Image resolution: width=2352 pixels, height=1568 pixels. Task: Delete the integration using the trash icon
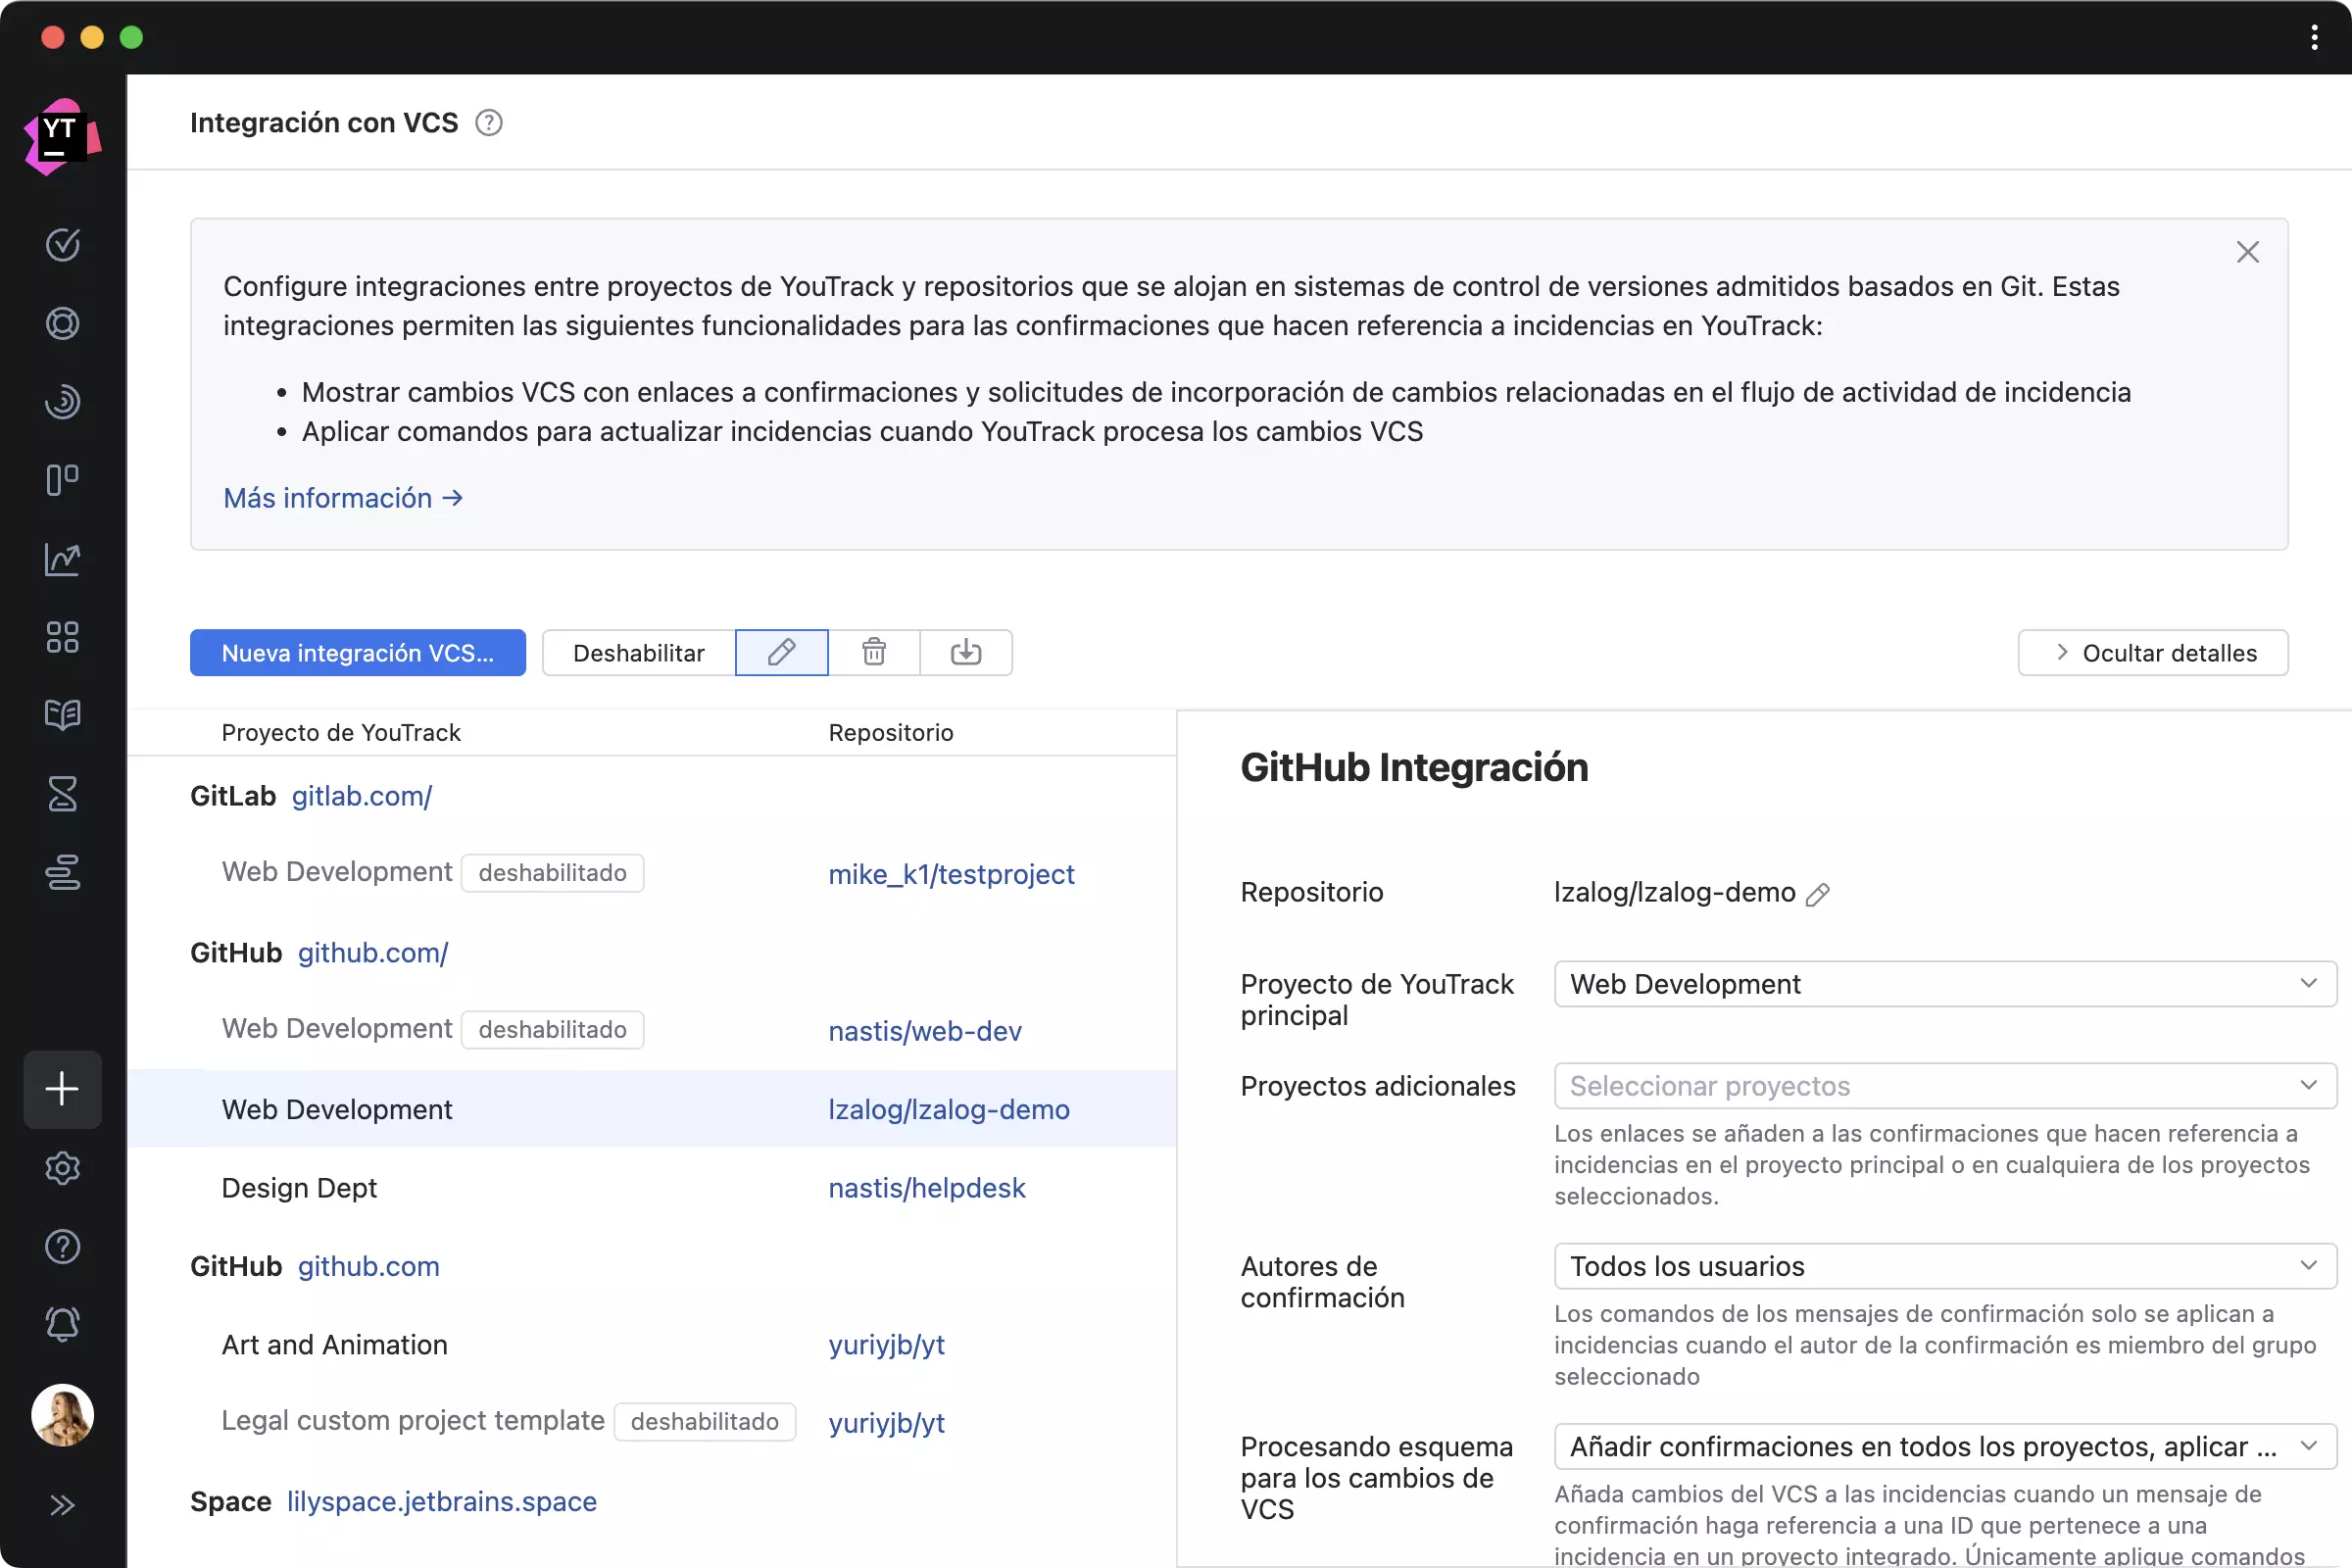click(x=873, y=652)
